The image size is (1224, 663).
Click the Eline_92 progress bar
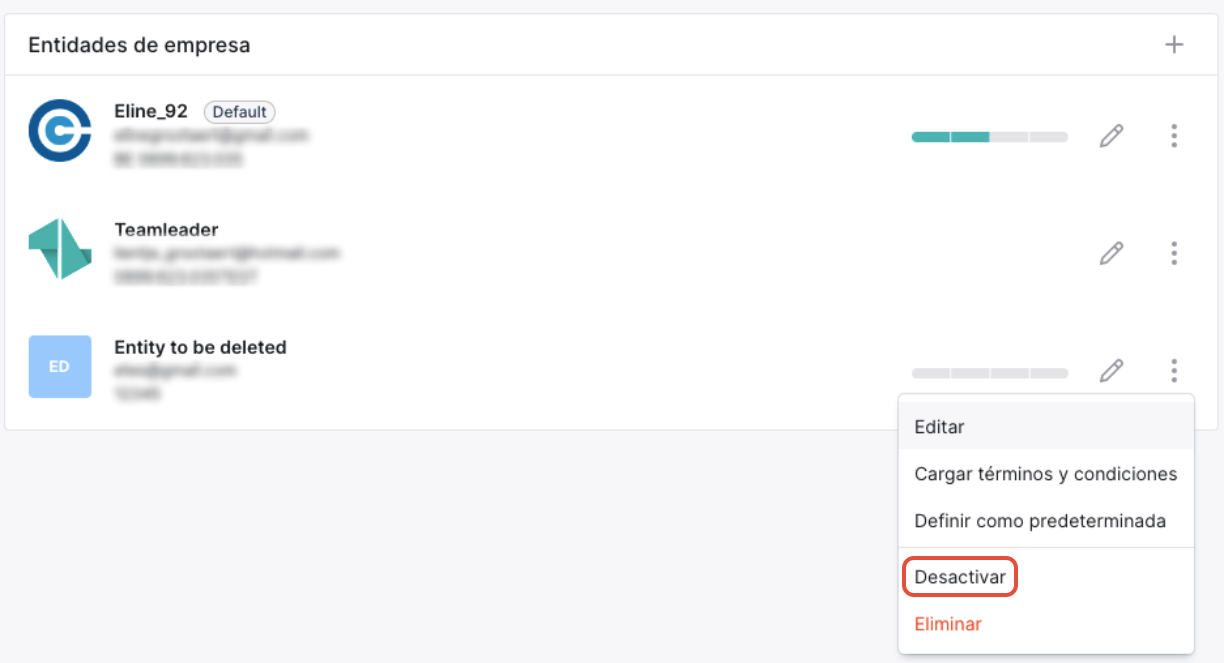990,137
